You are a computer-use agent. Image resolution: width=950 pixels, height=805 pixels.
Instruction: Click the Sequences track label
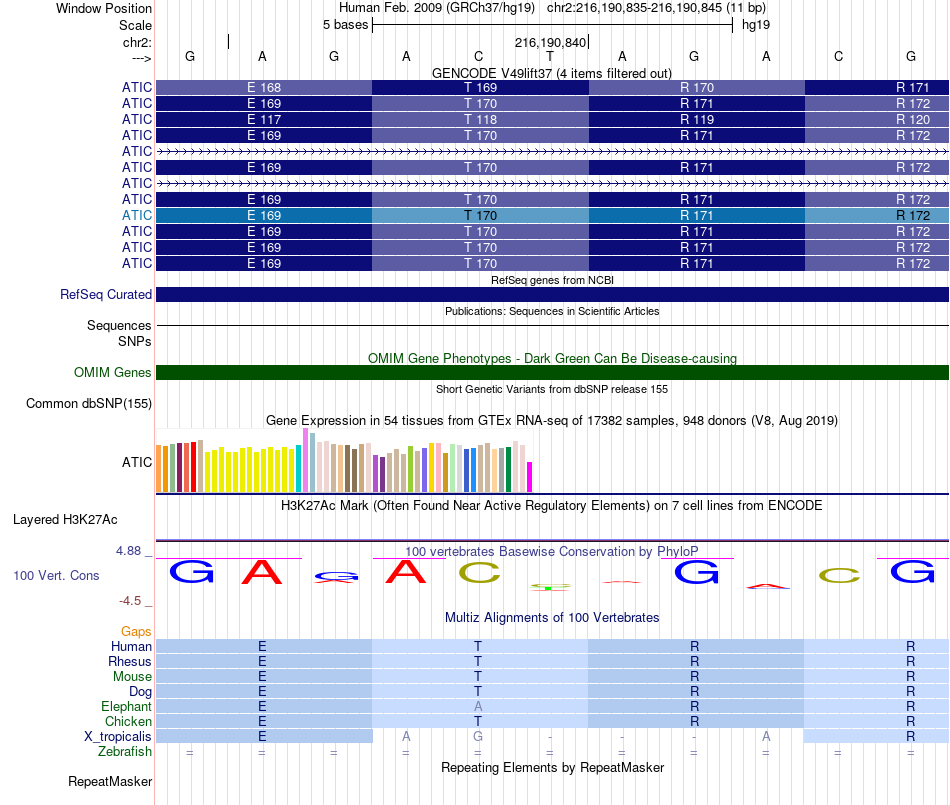coord(119,325)
